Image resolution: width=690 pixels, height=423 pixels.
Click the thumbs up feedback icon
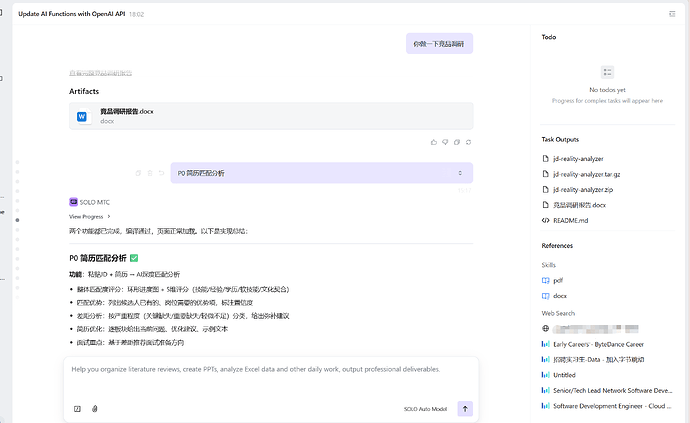tap(433, 142)
